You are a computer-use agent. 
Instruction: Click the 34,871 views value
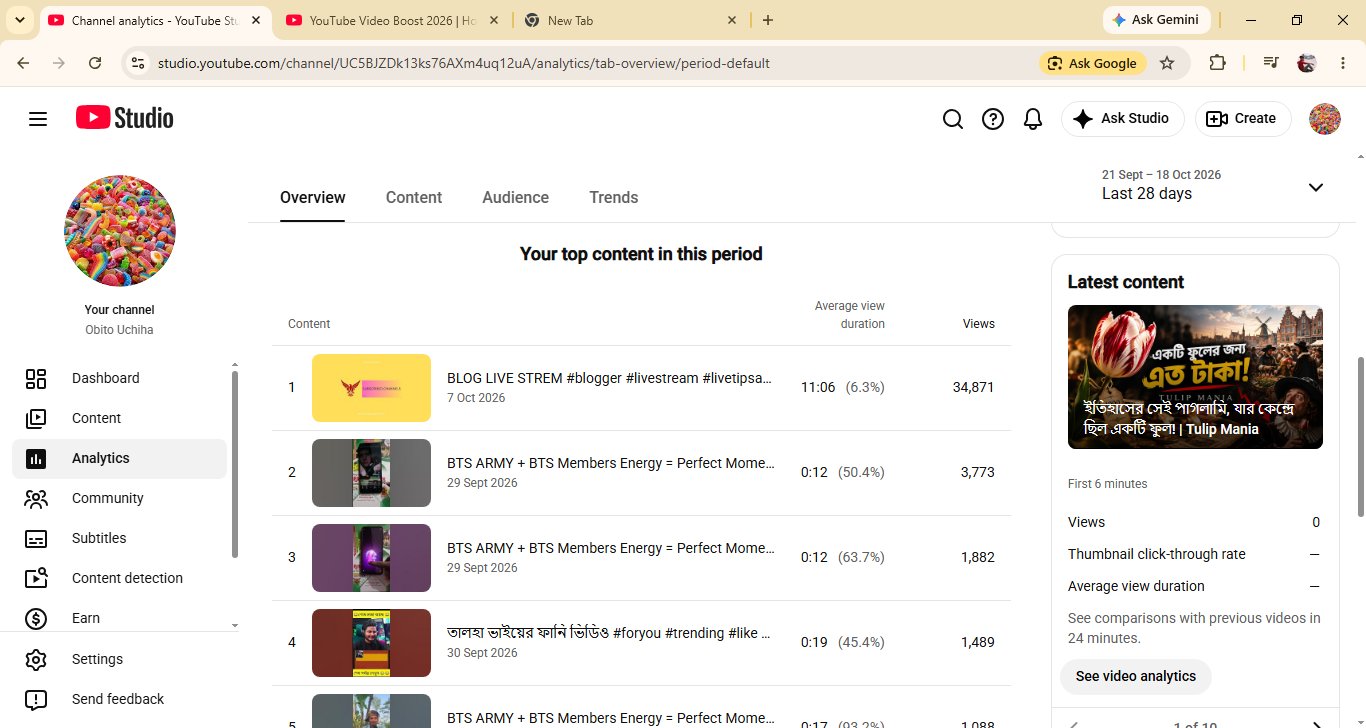point(973,387)
